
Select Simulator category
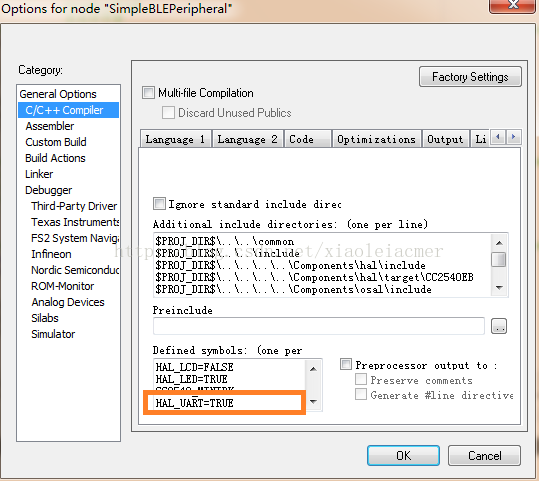(x=53, y=334)
